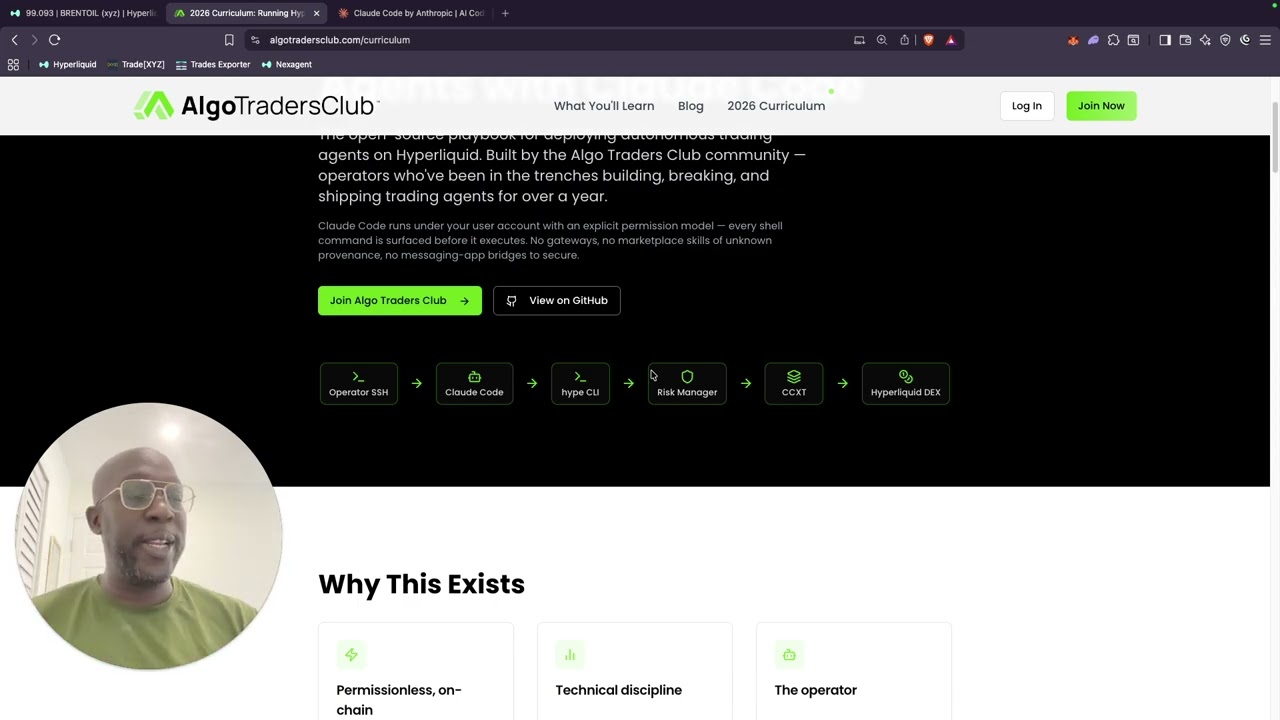
Task: Open the Nexagent bookmark
Action: [287, 64]
